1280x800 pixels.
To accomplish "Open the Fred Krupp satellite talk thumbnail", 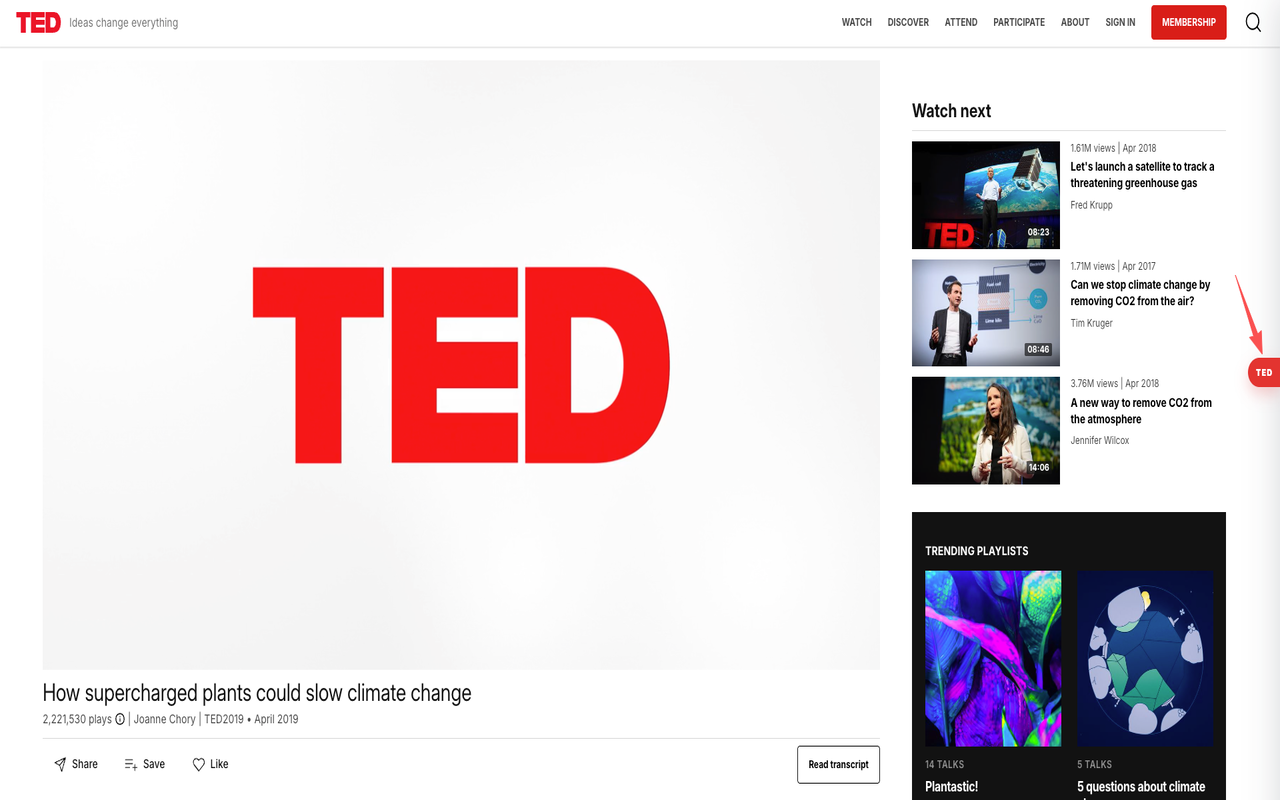I will (986, 195).
